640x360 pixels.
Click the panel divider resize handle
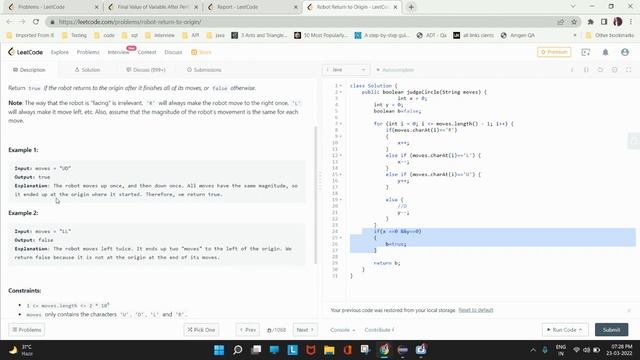(x=320, y=180)
